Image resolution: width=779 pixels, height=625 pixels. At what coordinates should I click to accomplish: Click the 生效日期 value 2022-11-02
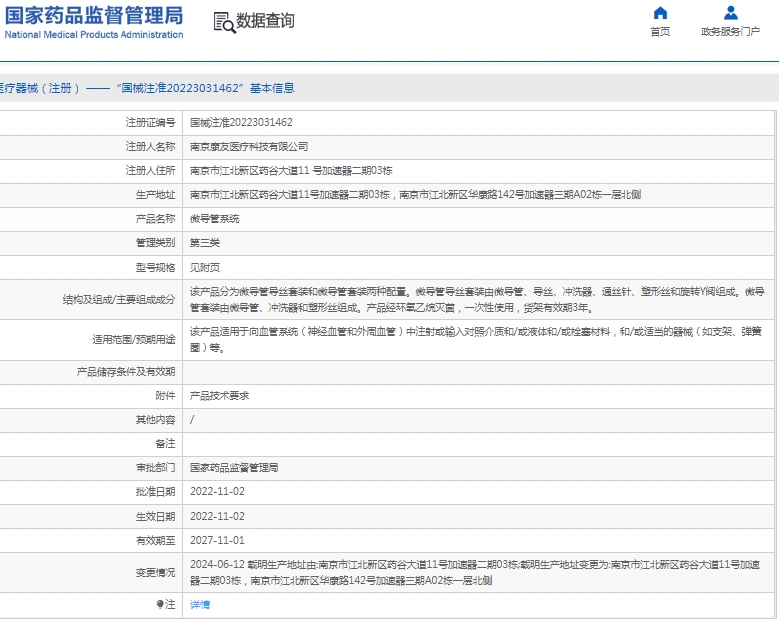(x=217, y=516)
